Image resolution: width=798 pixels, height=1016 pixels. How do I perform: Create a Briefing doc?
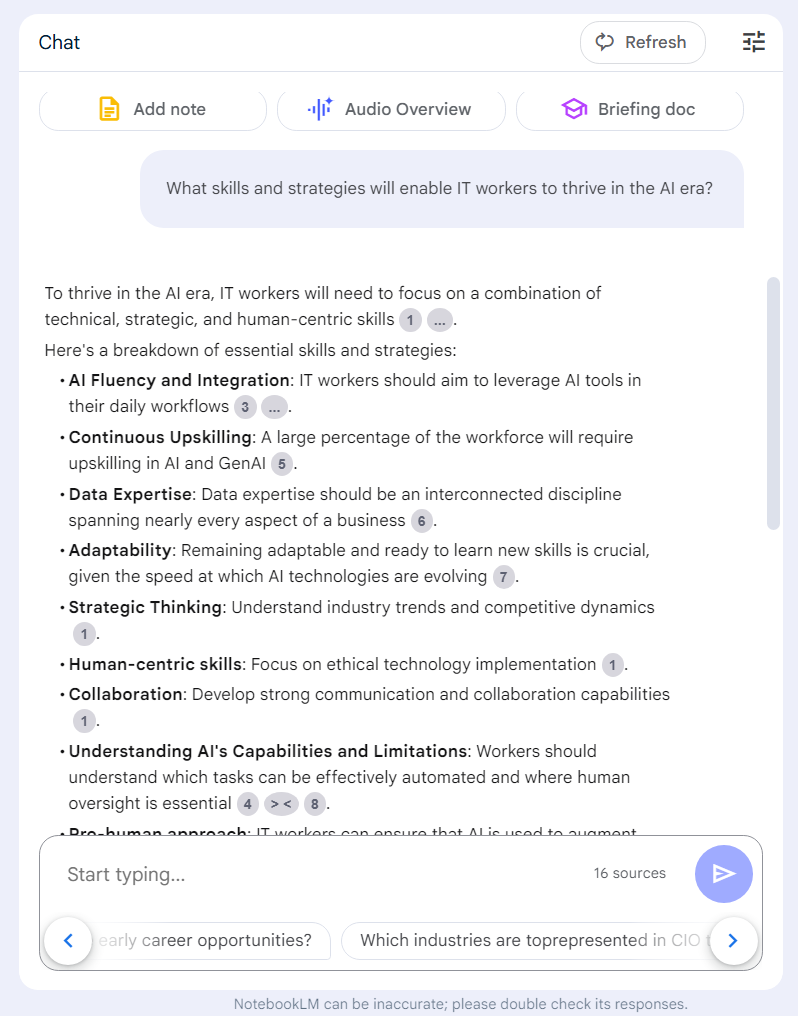pos(630,109)
